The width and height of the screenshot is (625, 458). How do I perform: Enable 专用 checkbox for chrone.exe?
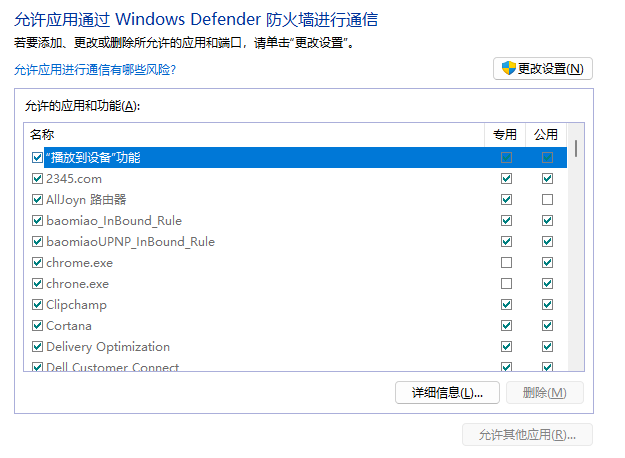[x=506, y=284]
